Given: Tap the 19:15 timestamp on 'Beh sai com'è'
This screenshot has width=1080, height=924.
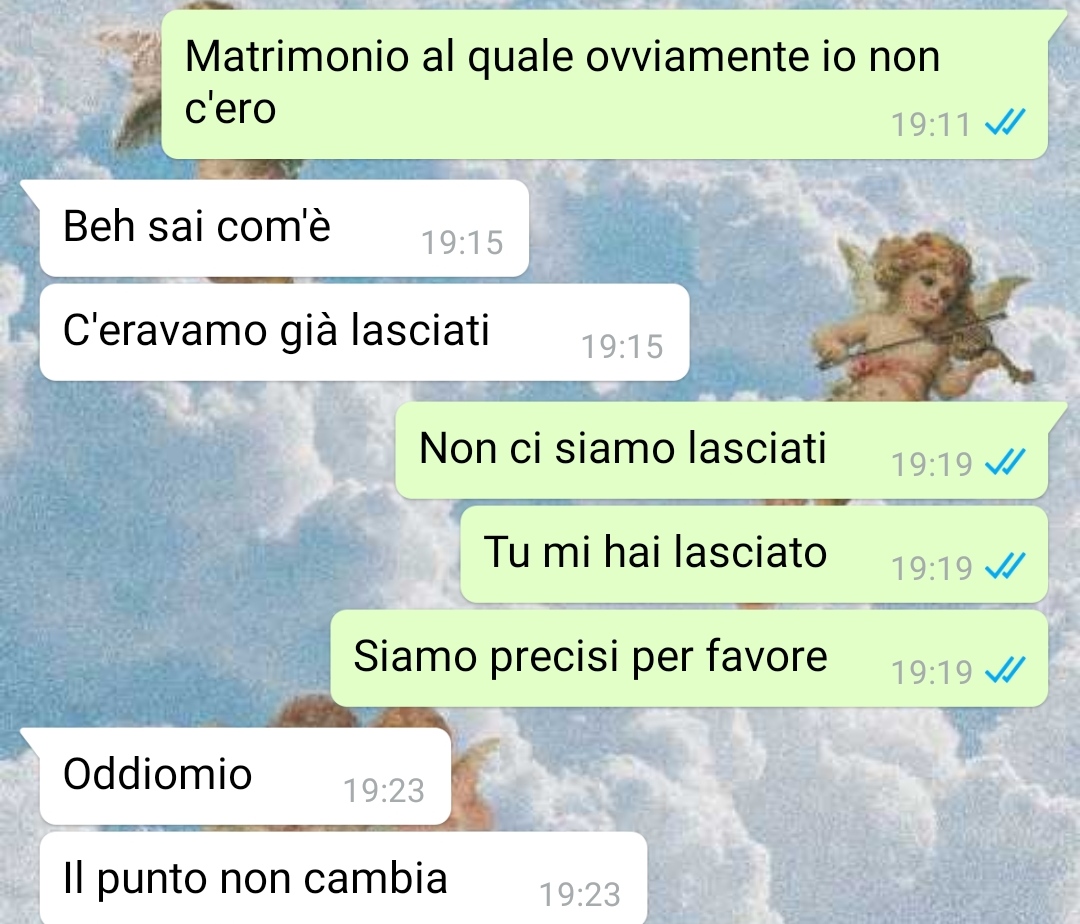Looking at the screenshot, I should (462, 243).
